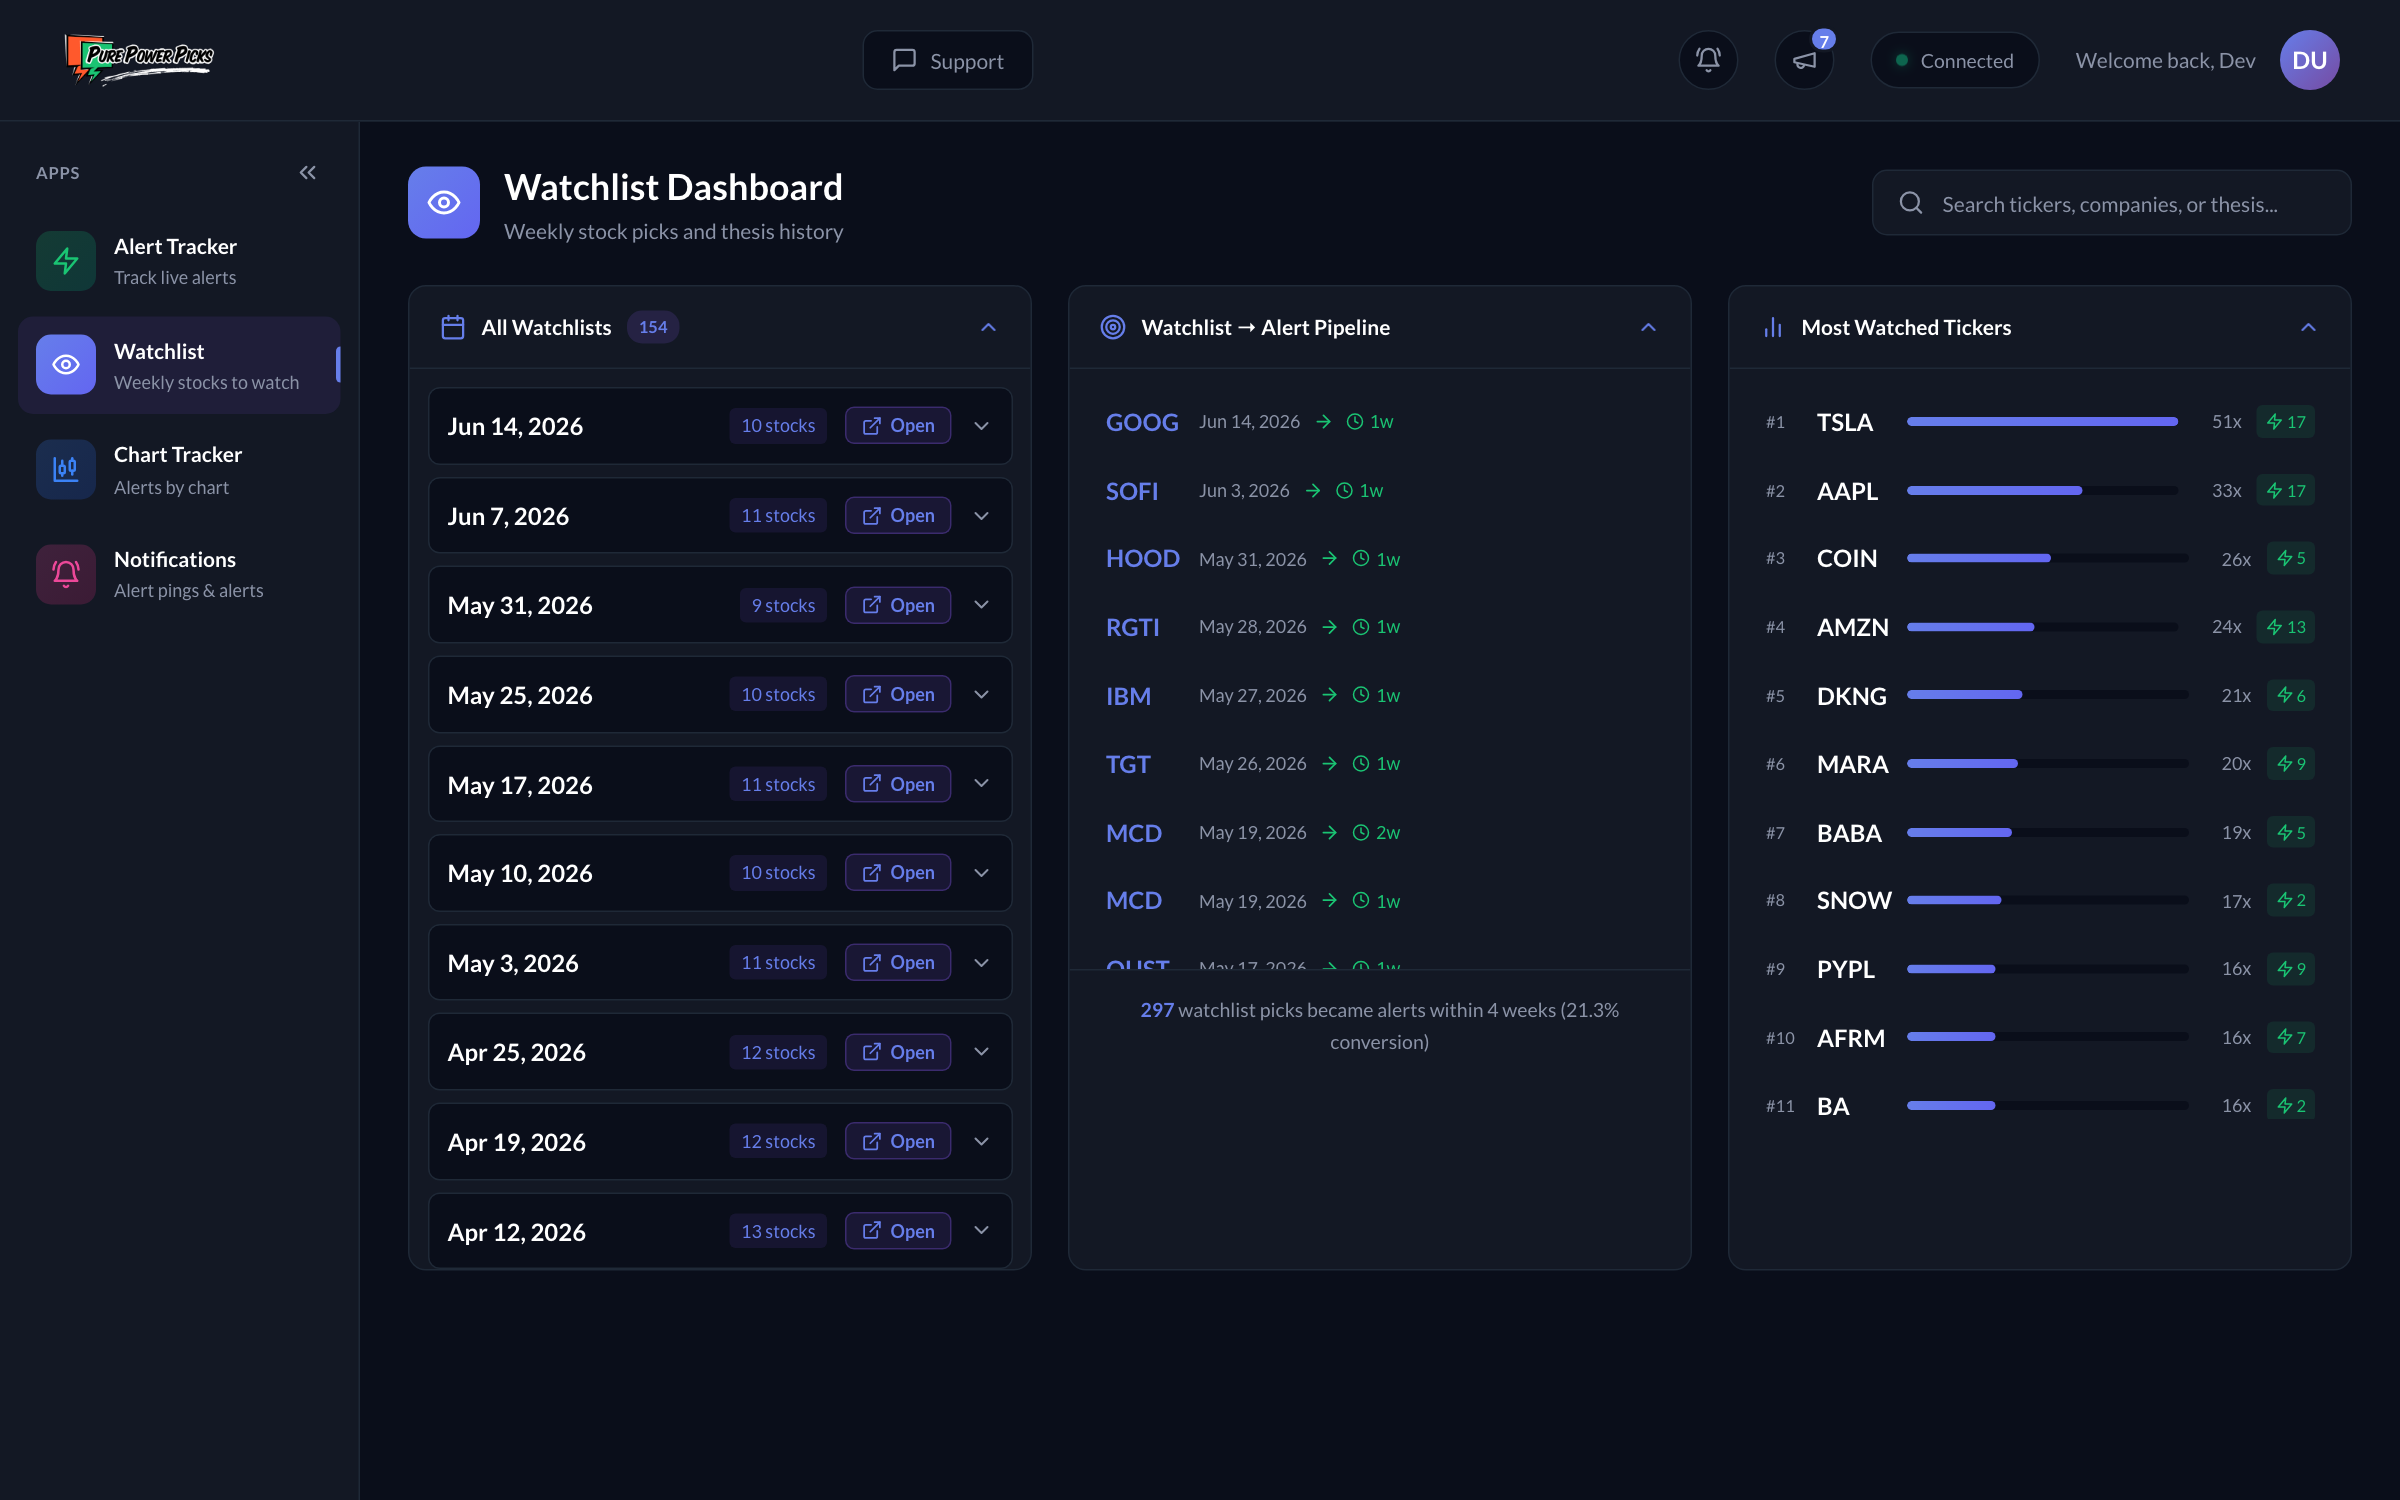Screen dimensions: 2400x1500
Task: Click the 13 stocks badge for Apr 12
Action: [x=778, y=1232]
